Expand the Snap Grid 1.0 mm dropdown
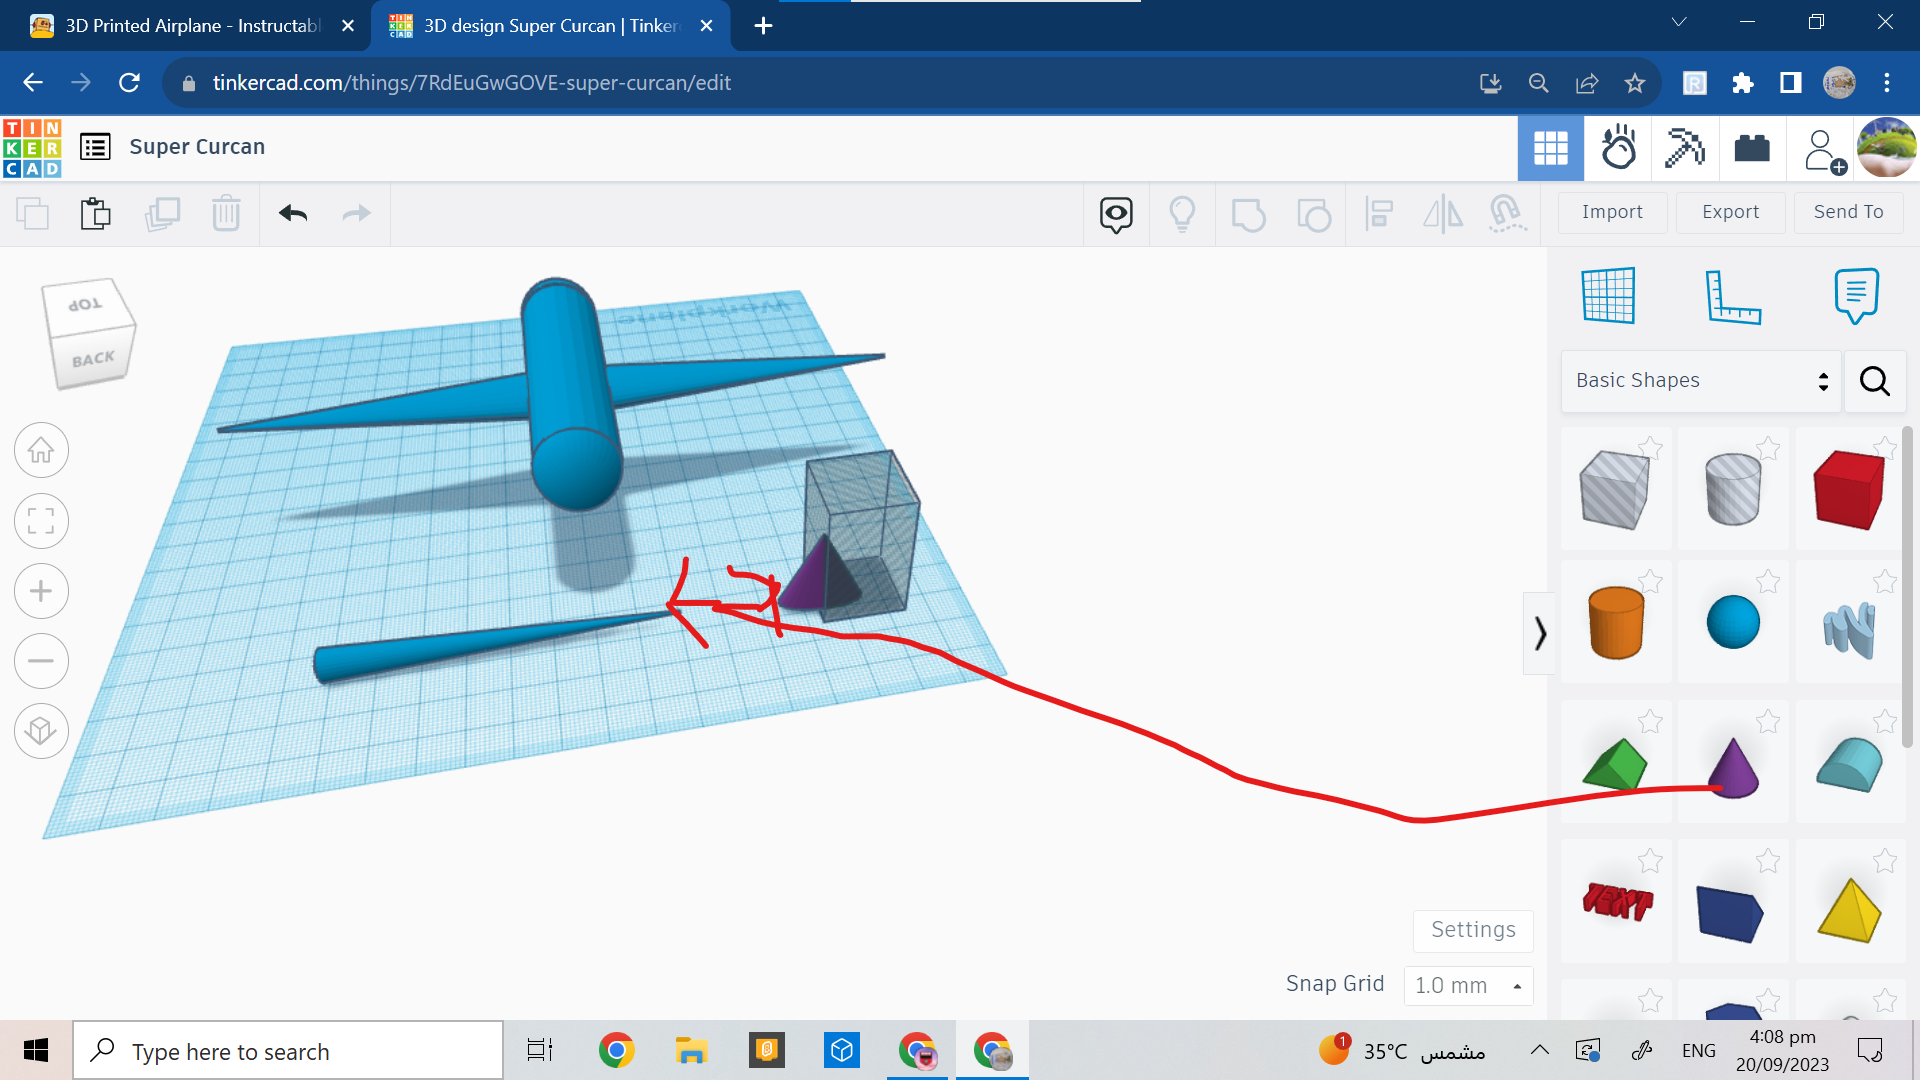1920x1080 pixels. [x=1468, y=985]
